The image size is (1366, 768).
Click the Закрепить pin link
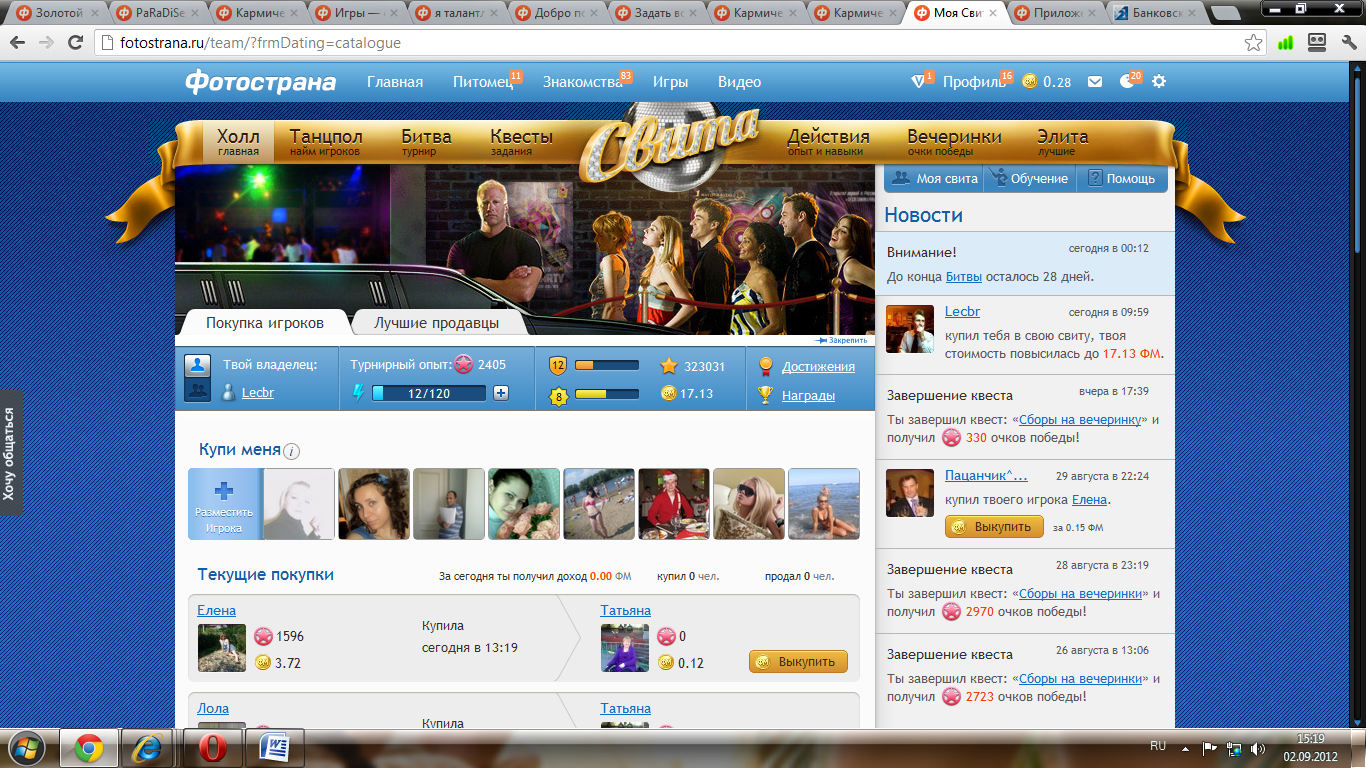[x=842, y=340]
